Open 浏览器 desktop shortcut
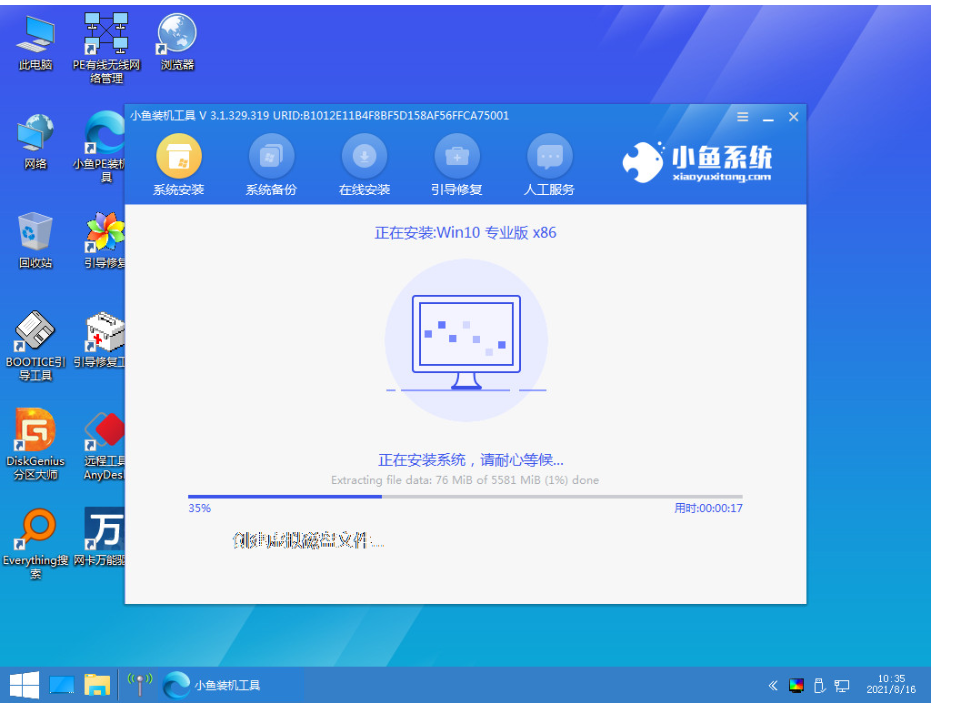 click(x=177, y=42)
